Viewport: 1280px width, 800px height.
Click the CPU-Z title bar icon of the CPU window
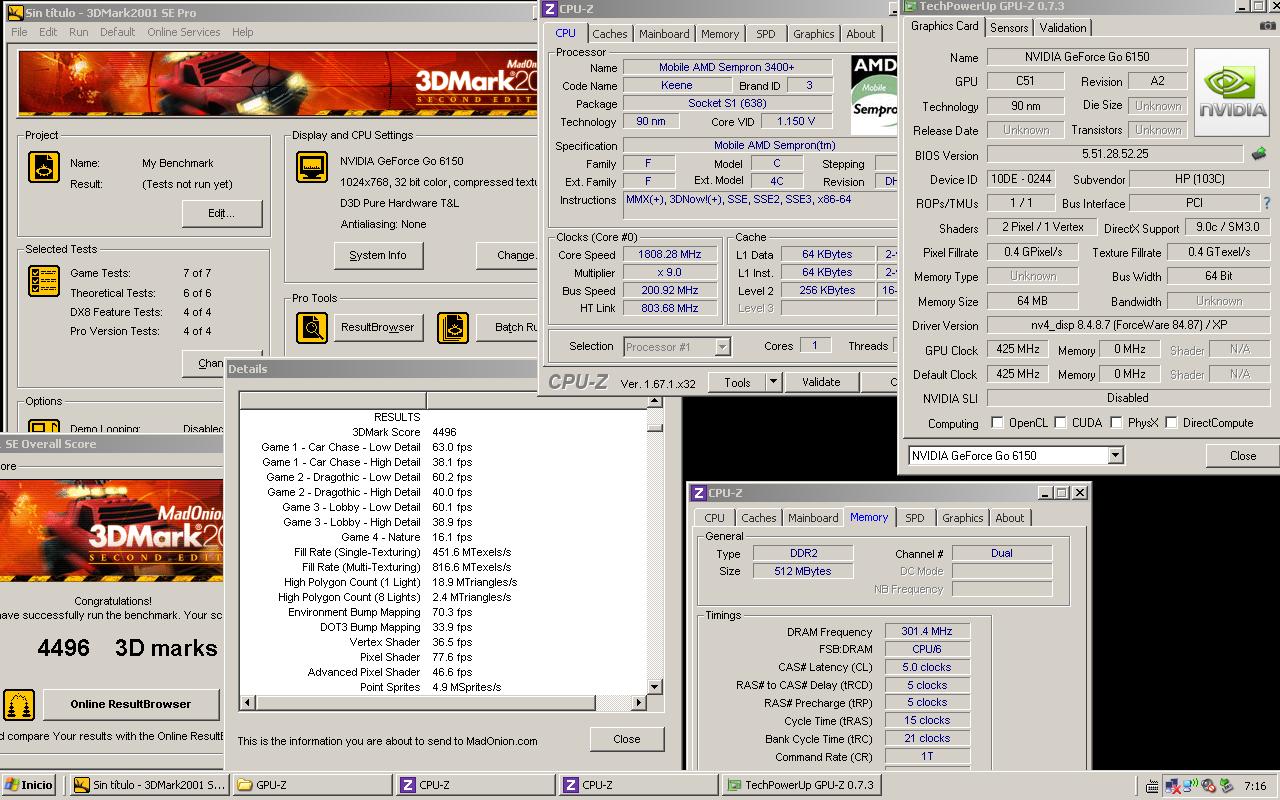[551, 9]
